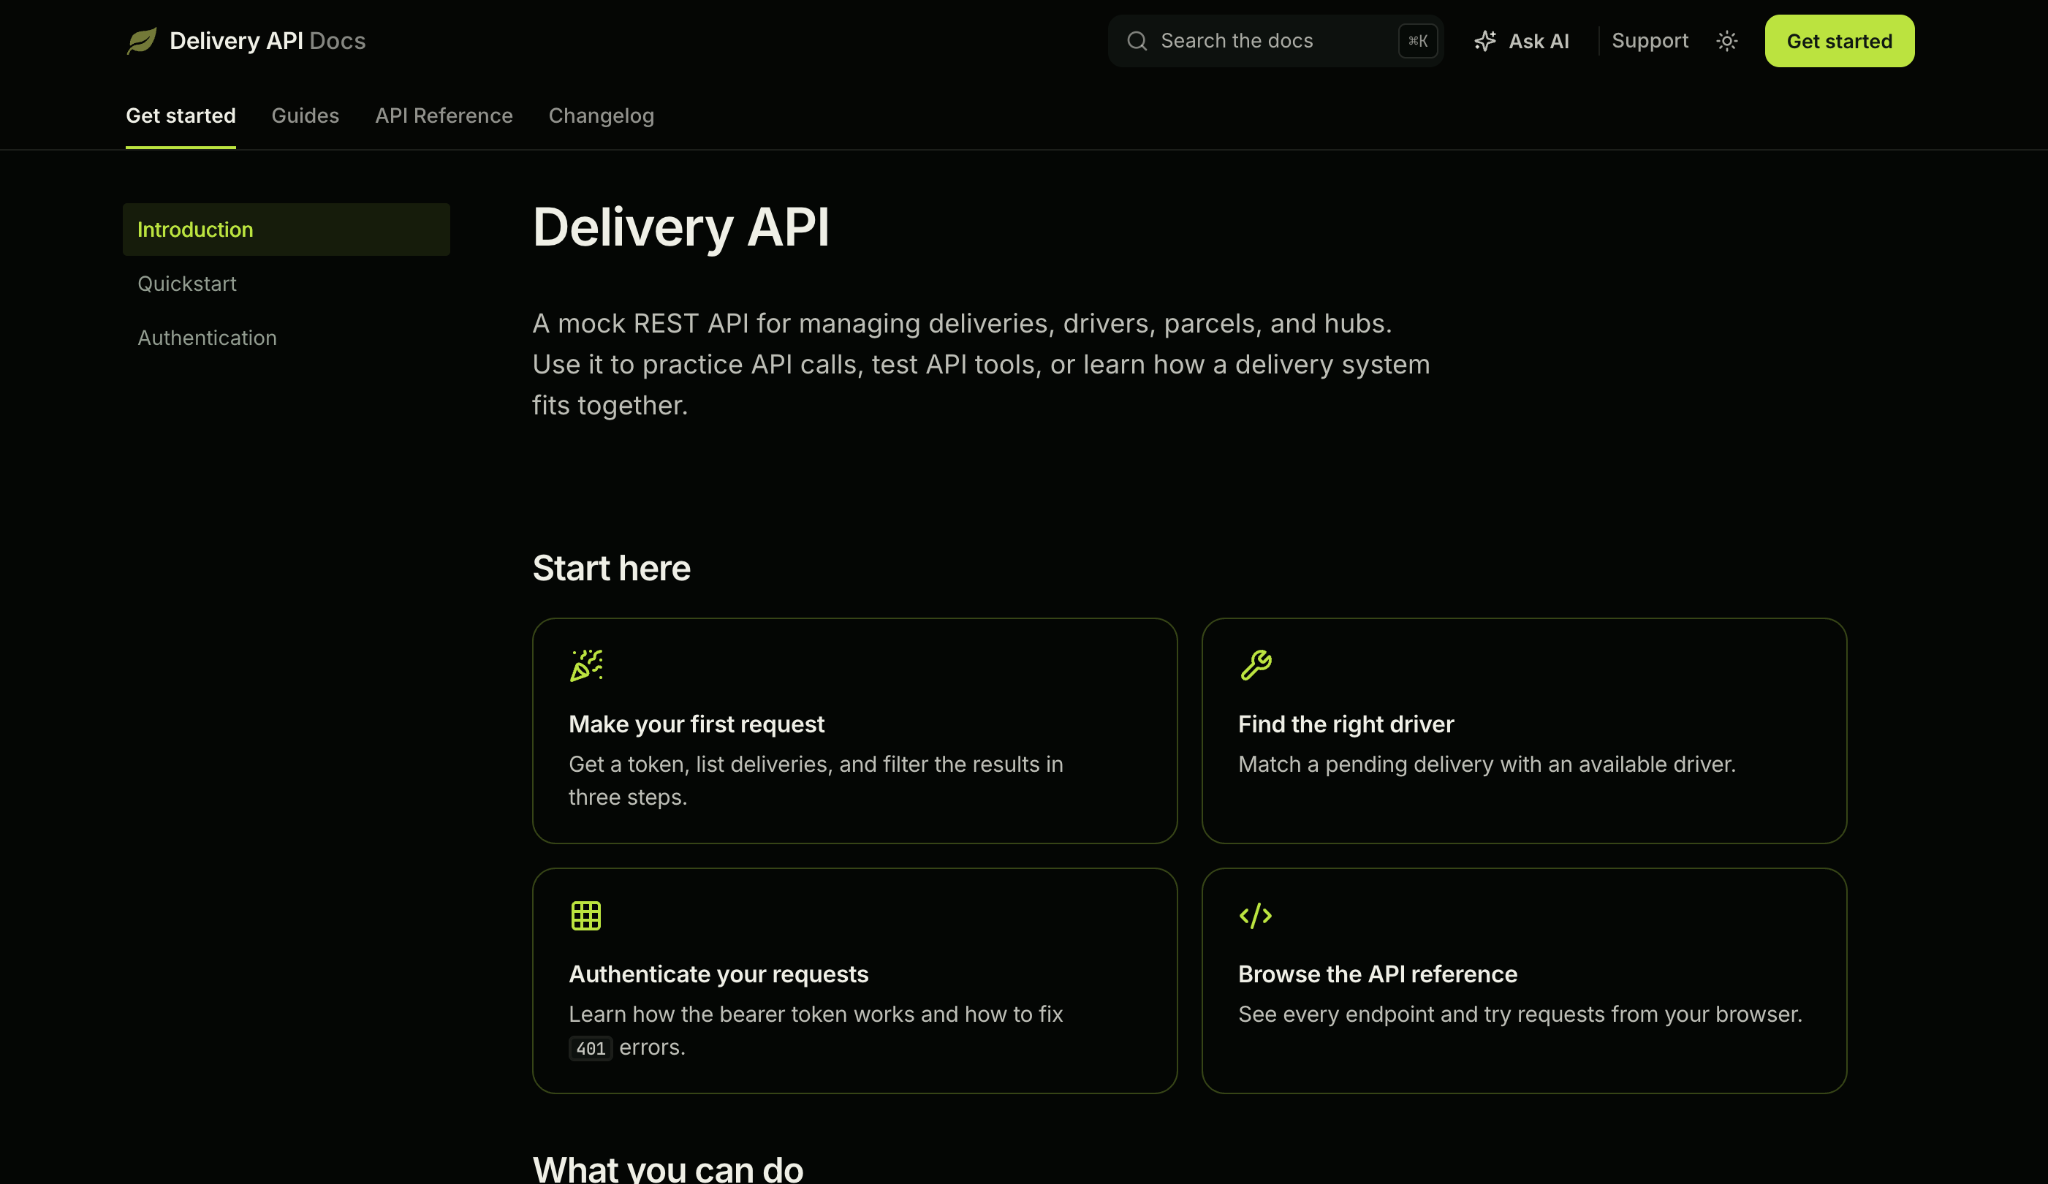Click the party popper icon on first request card

586,665
